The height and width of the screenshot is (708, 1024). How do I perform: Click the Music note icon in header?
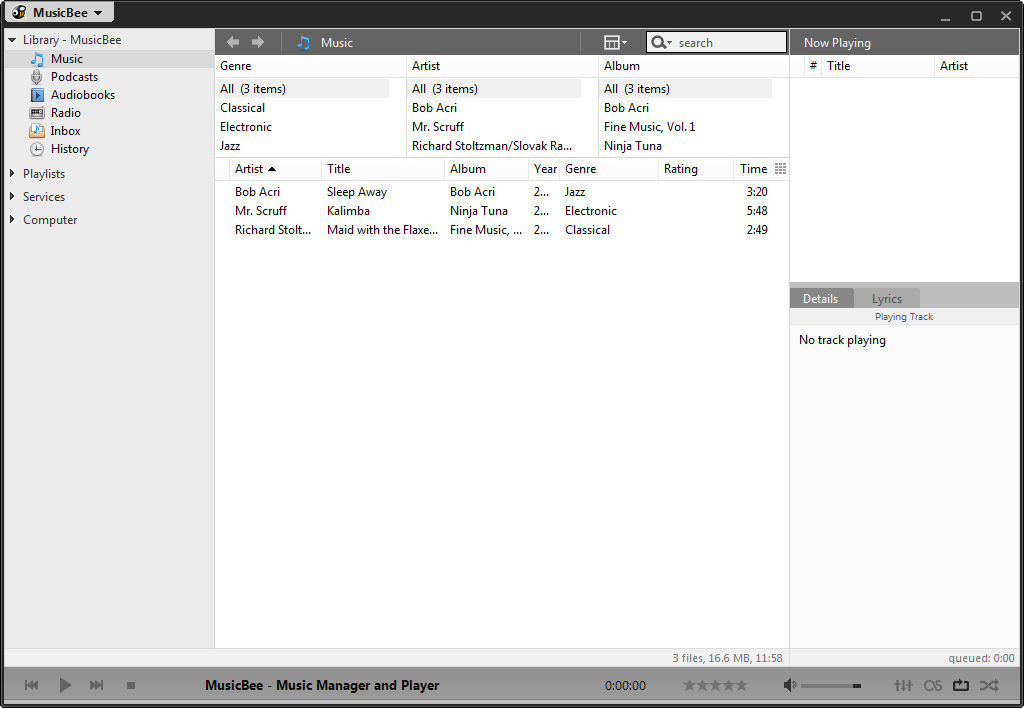click(x=303, y=43)
